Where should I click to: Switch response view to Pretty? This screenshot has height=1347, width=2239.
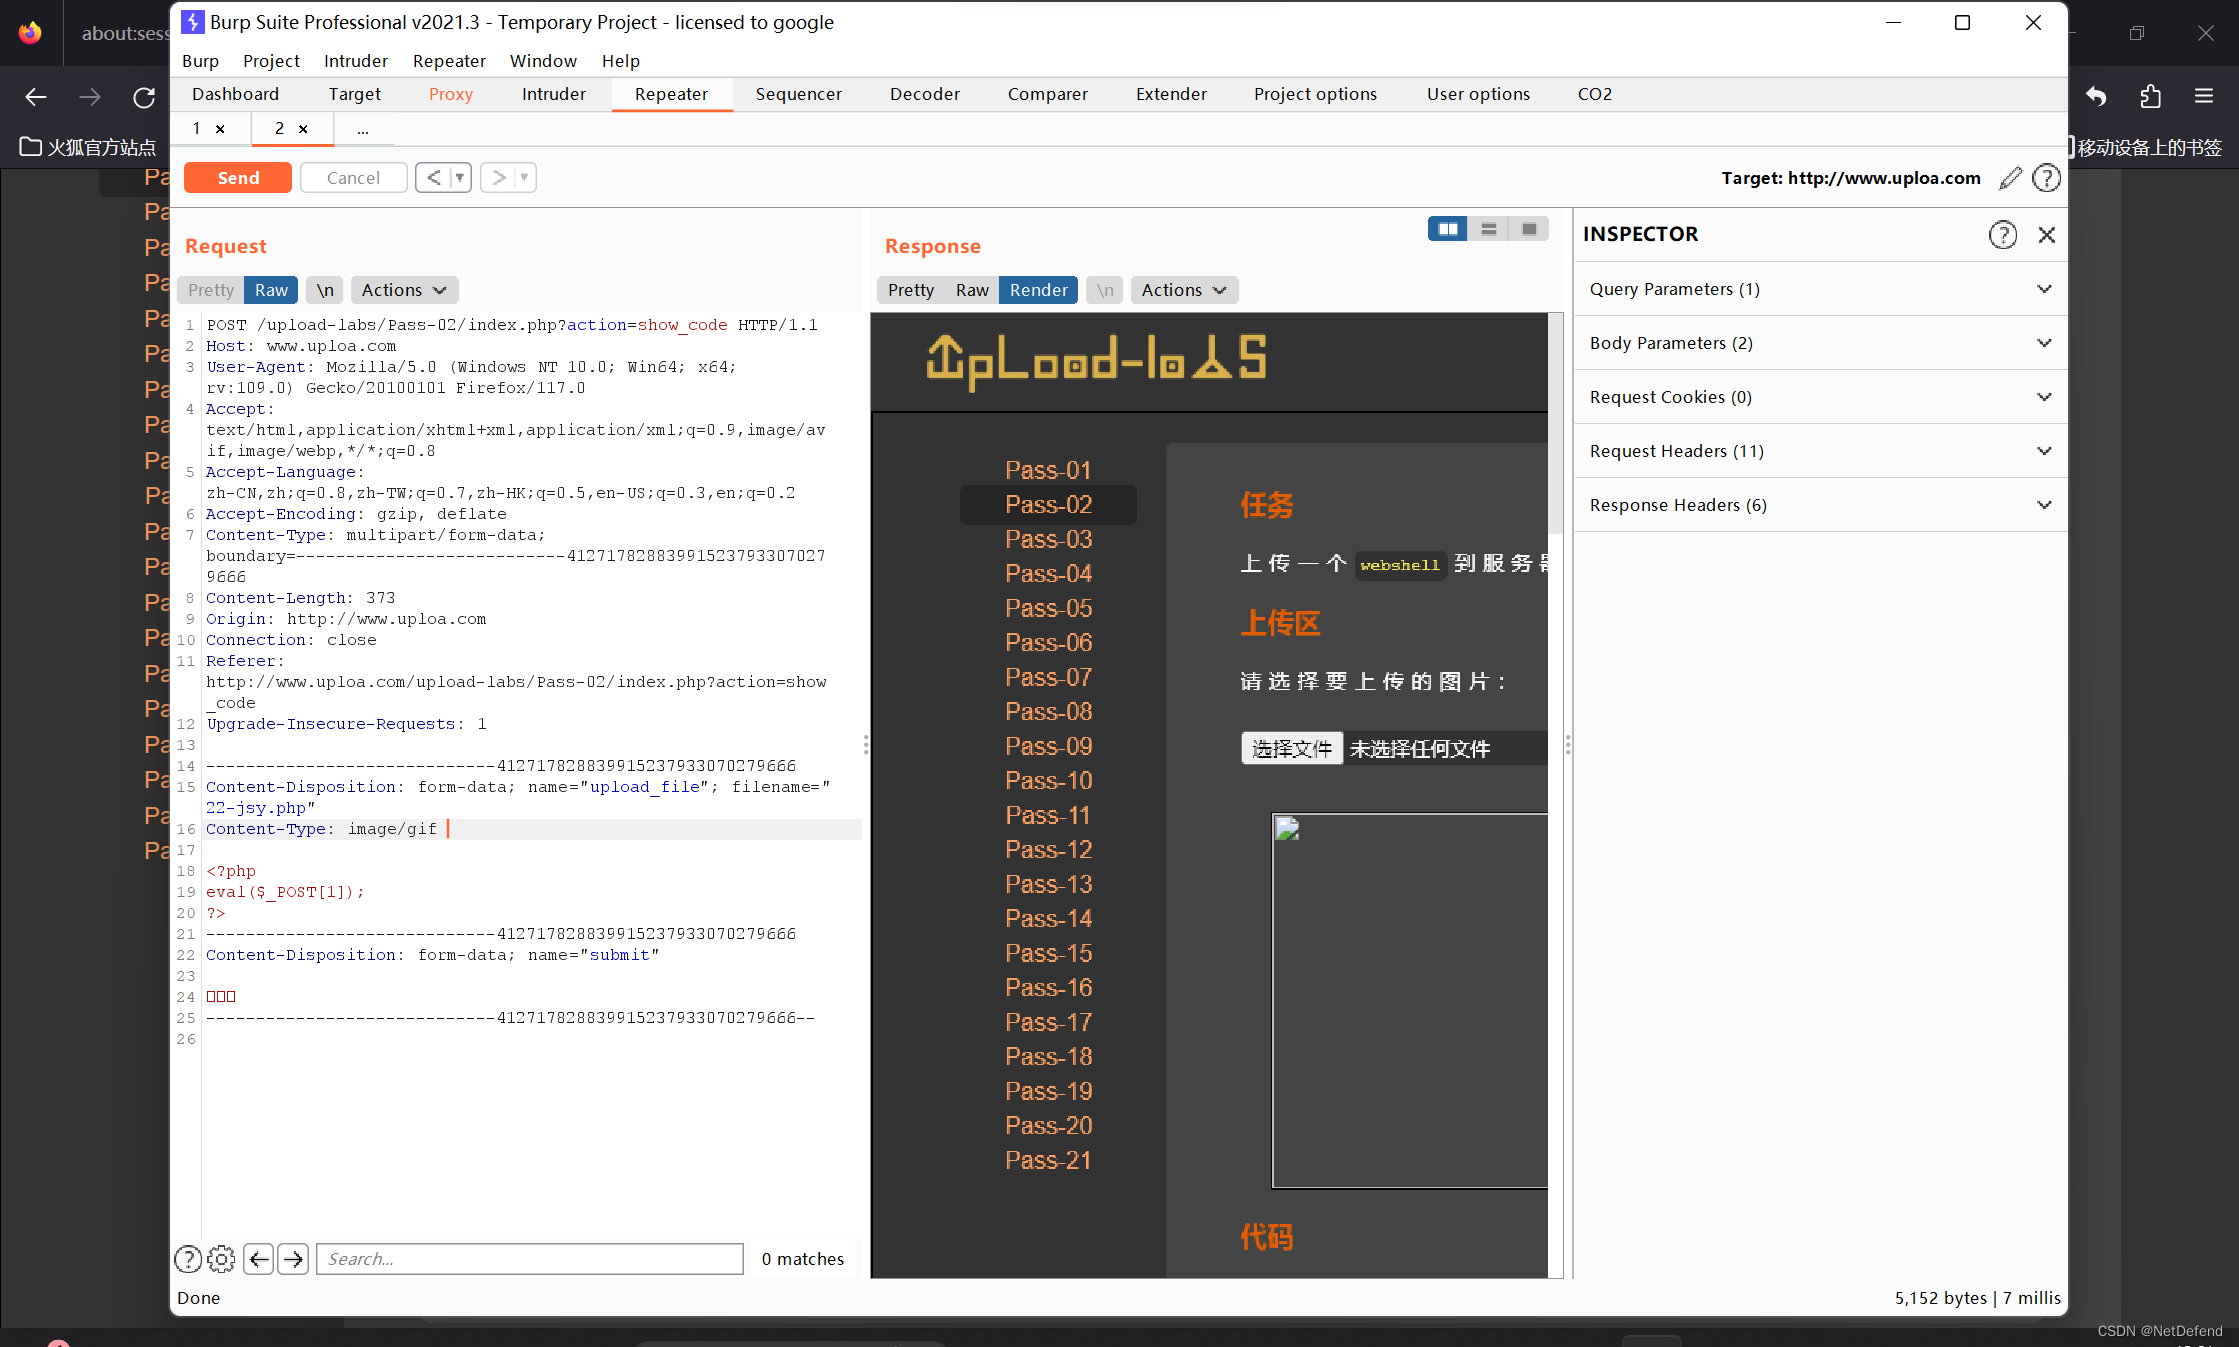[911, 290]
